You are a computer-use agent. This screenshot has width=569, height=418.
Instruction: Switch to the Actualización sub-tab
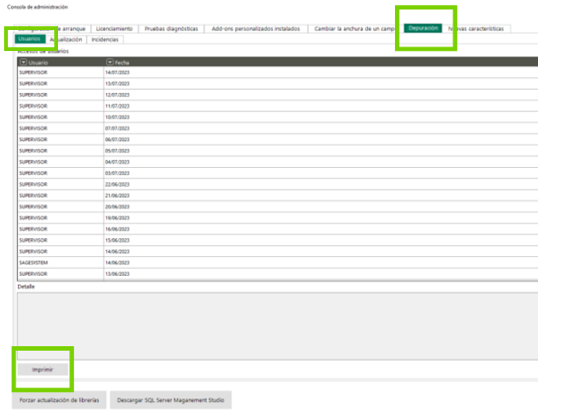(66, 40)
